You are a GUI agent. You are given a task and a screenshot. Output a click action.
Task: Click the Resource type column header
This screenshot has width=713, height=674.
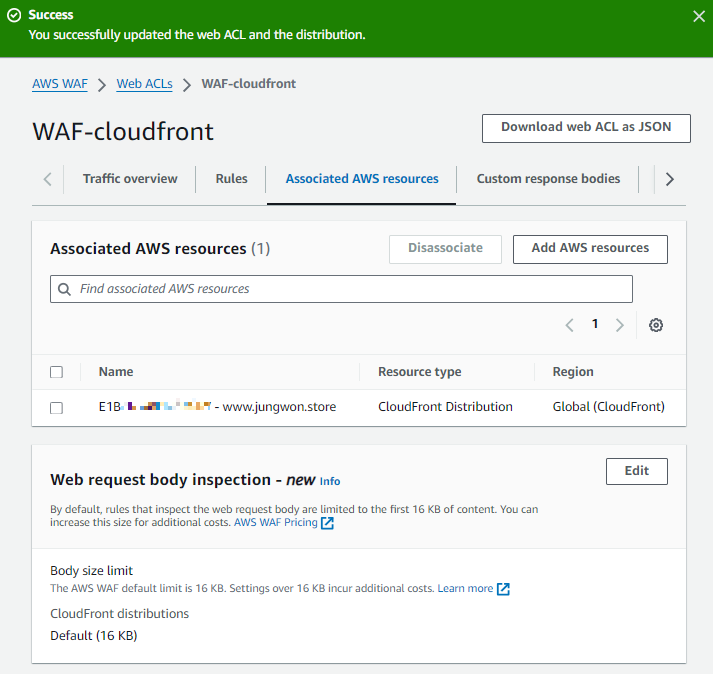pyautogui.click(x=420, y=372)
